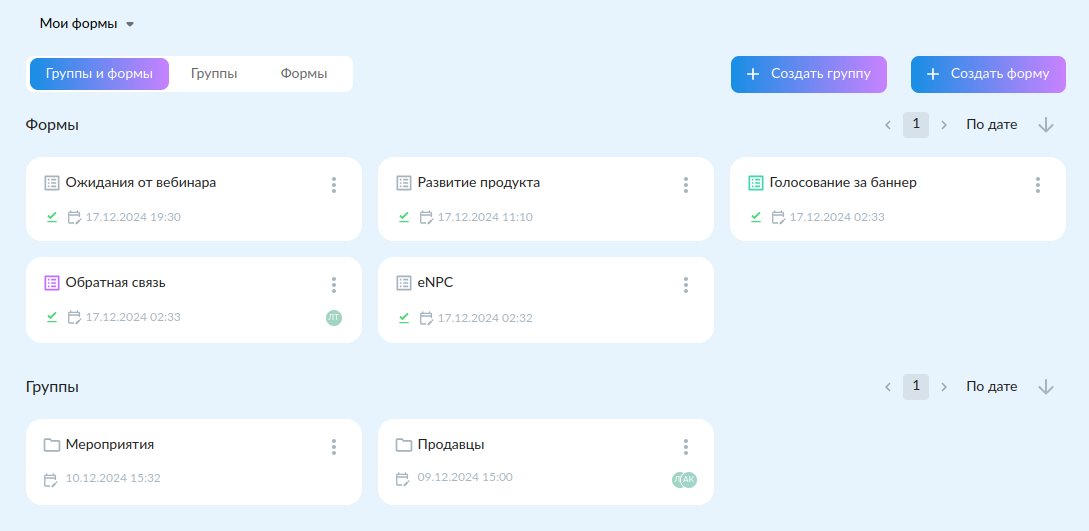The width and height of the screenshot is (1089, 531).
Task: Click the Создать группу button
Action: coord(808,74)
